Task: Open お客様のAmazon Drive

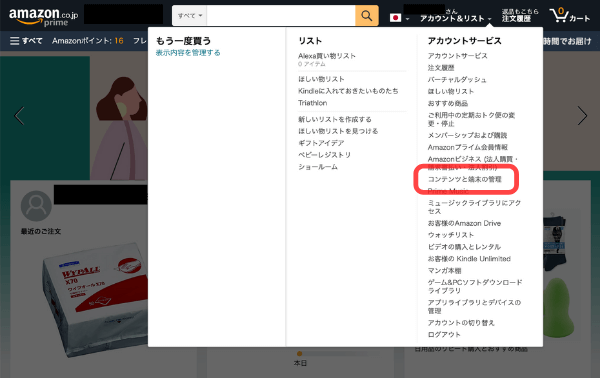Action: (x=464, y=223)
